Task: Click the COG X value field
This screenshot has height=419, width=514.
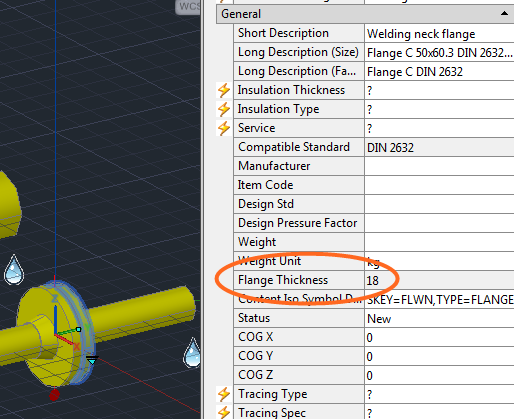Action: [440, 337]
